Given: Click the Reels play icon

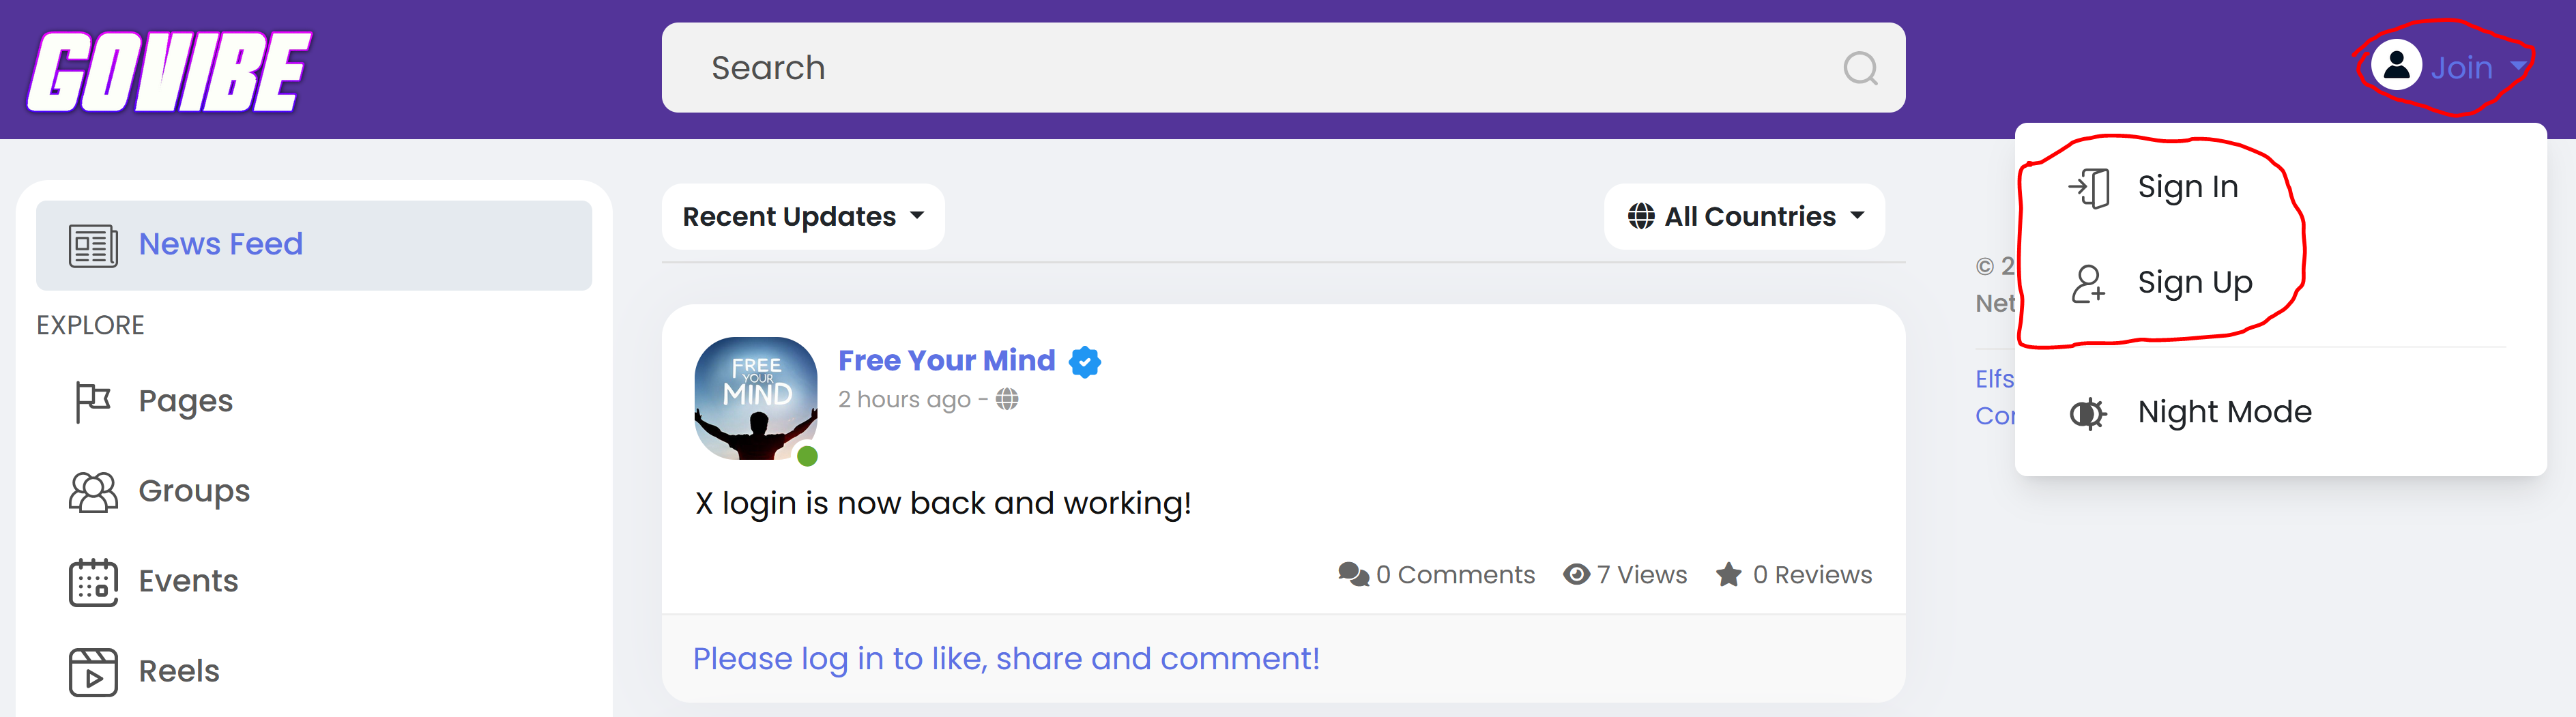Looking at the screenshot, I should click(x=93, y=672).
